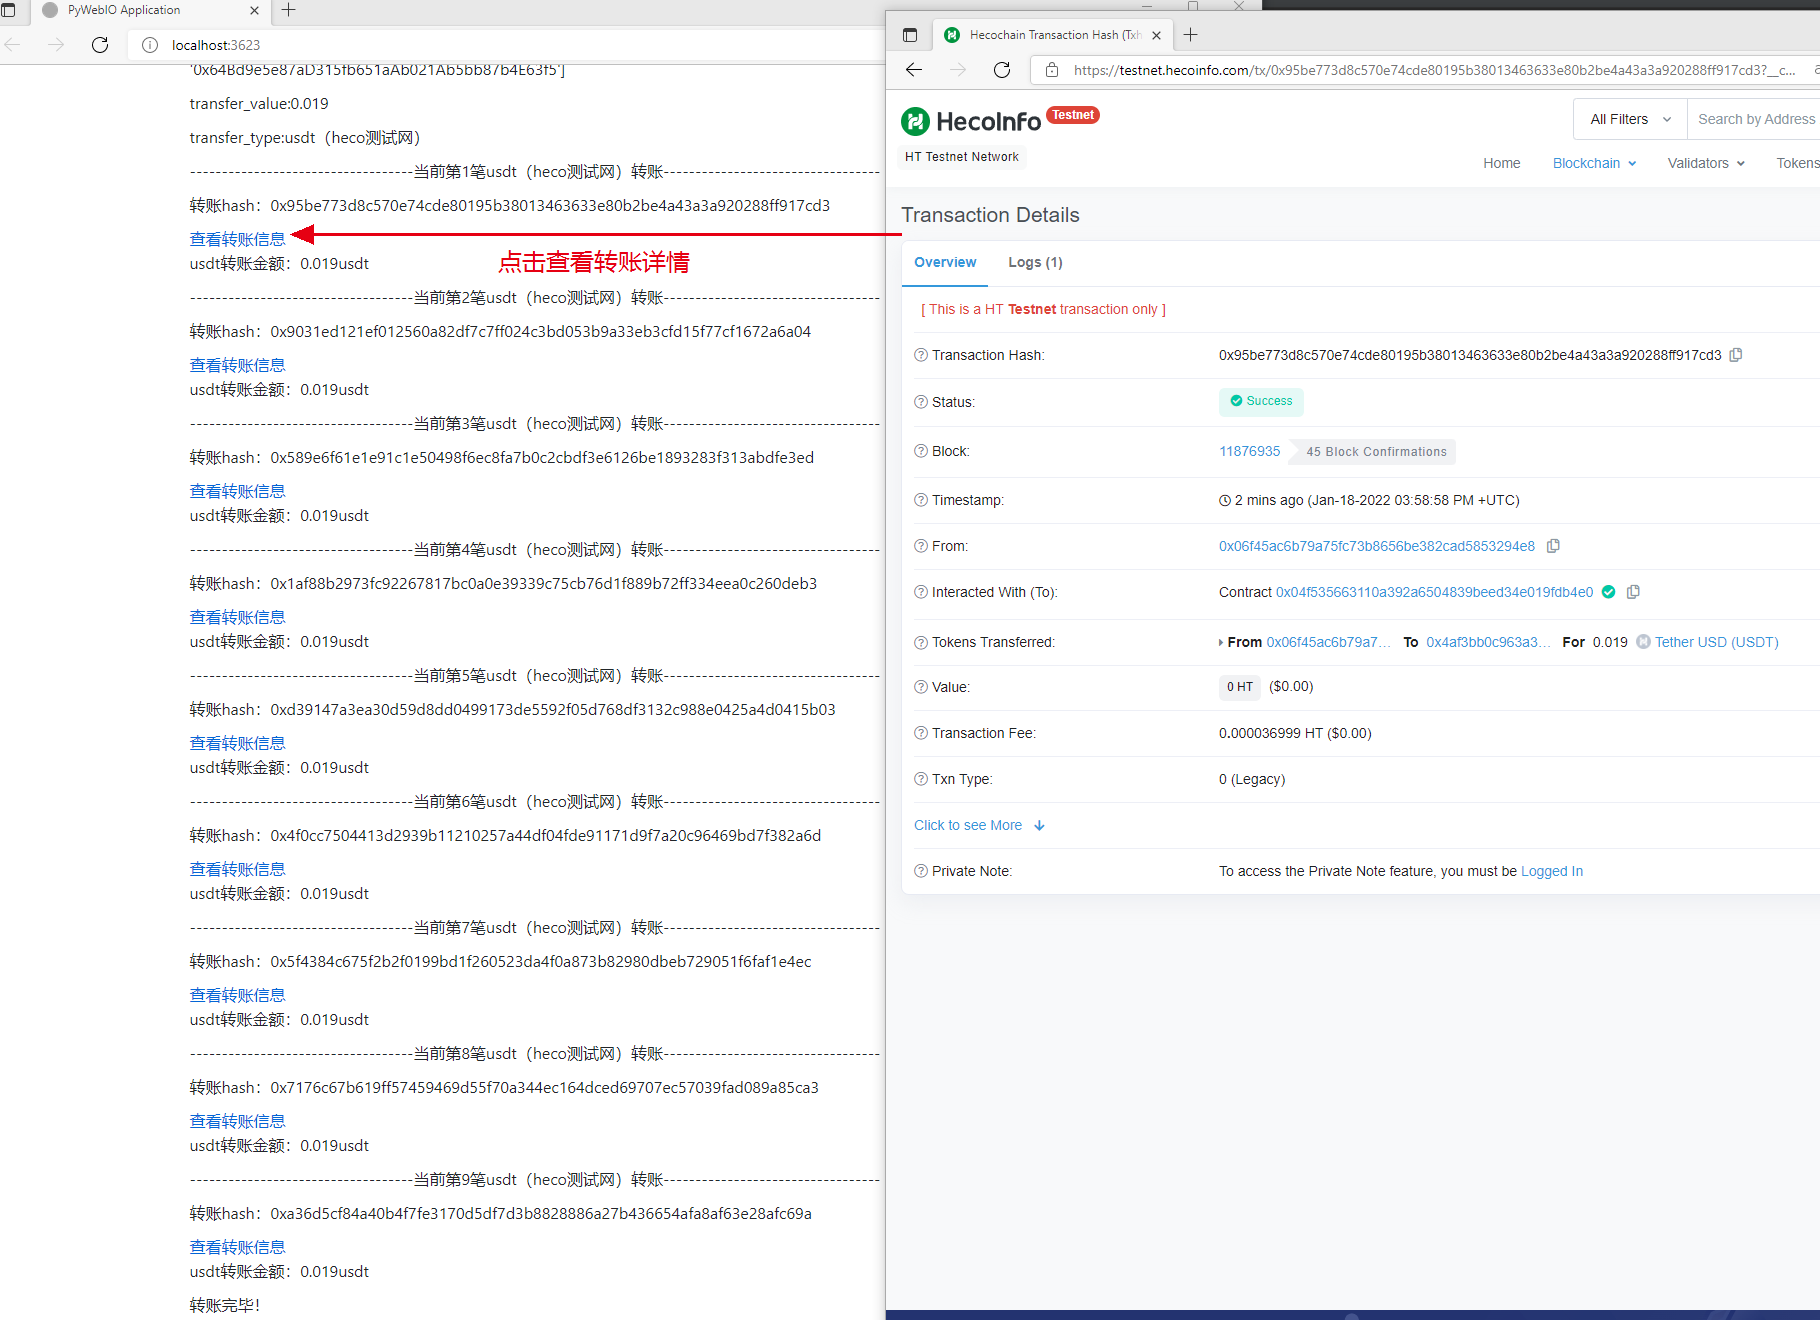Expand Click to see More section
Viewport: 1820px width, 1320px height.
(979, 825)
